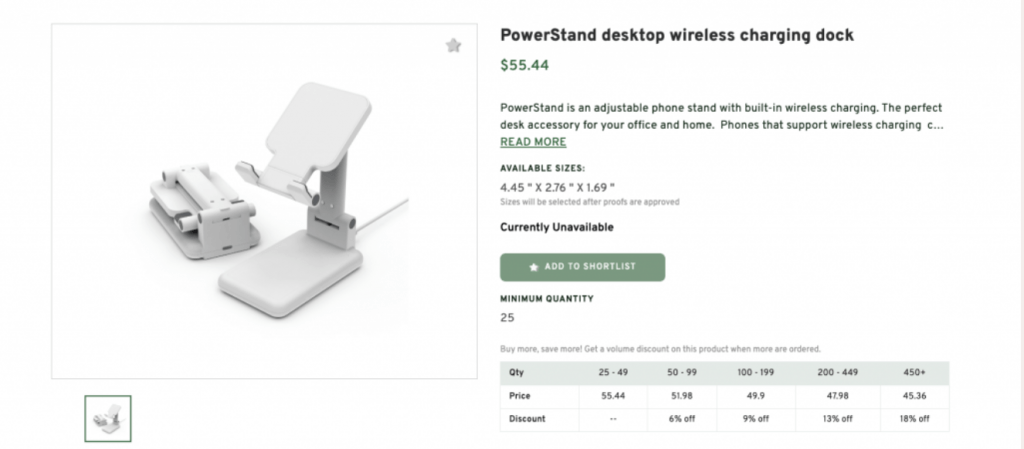Click the star icon in shortlist button
Viewport: 1024px width, 449px height.
[533, 267]
